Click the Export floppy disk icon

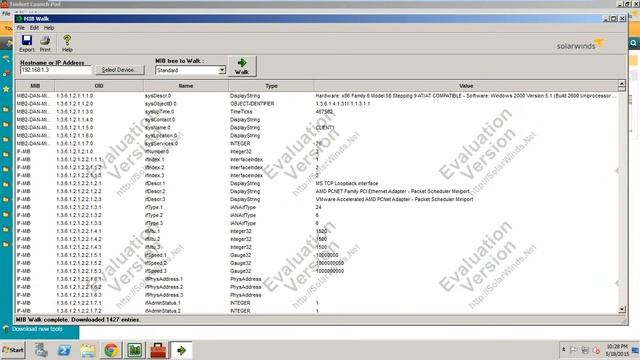(x=27, y=43)
